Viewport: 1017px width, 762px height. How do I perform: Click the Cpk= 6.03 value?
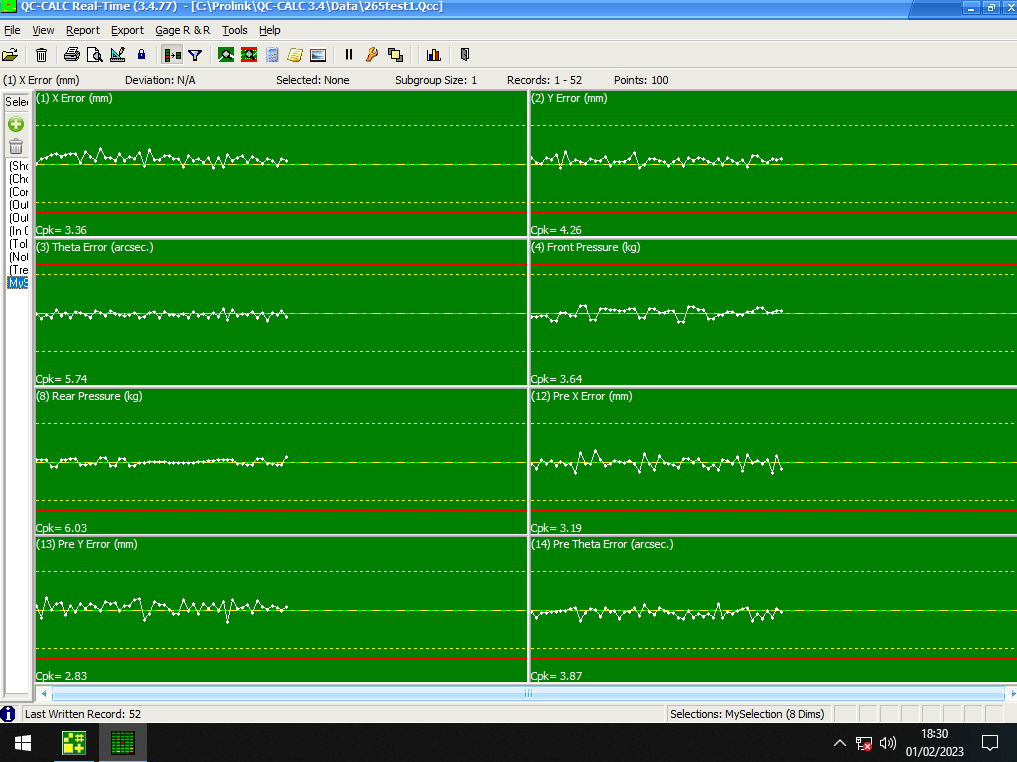[61, 528]
